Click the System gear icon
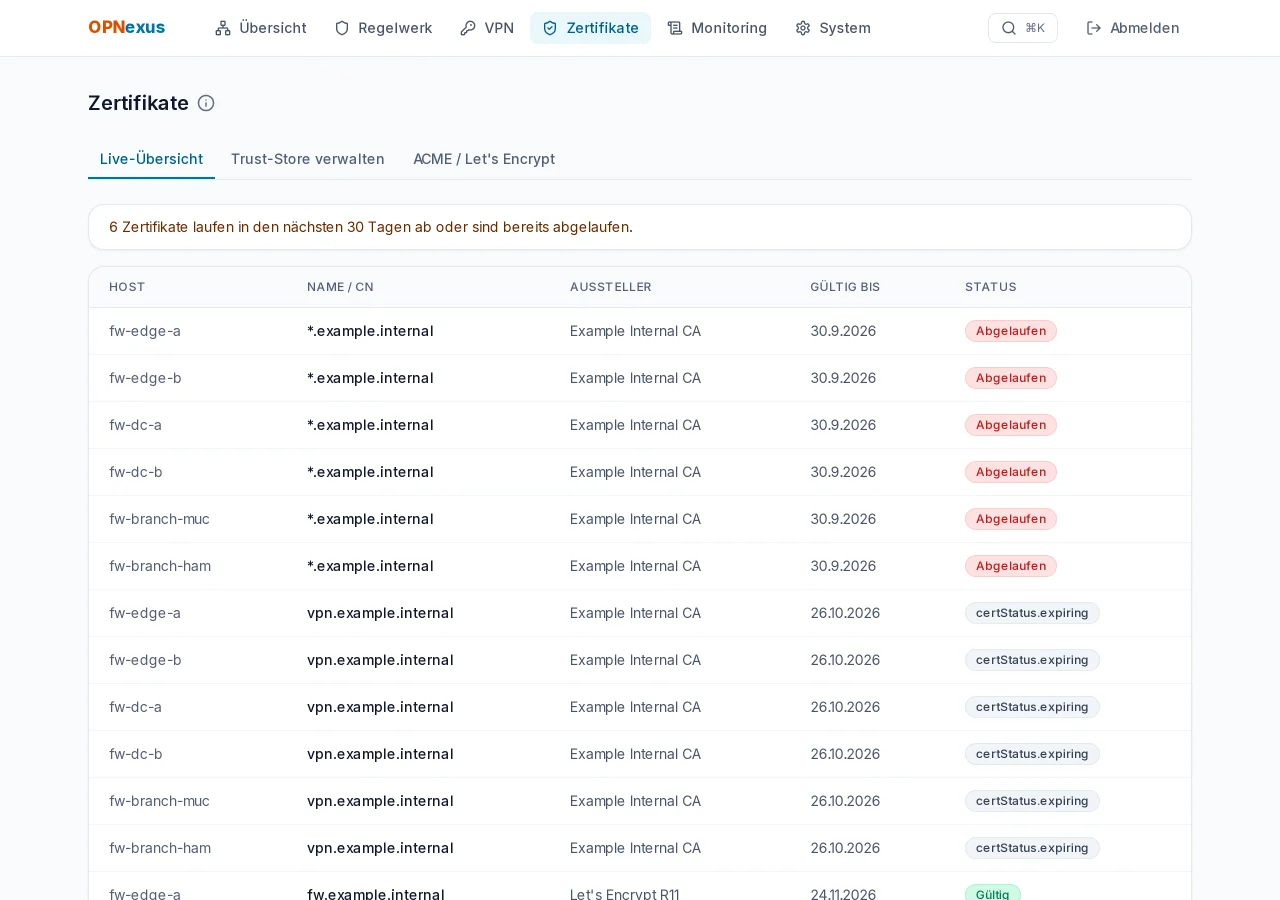 pos(803,28)
